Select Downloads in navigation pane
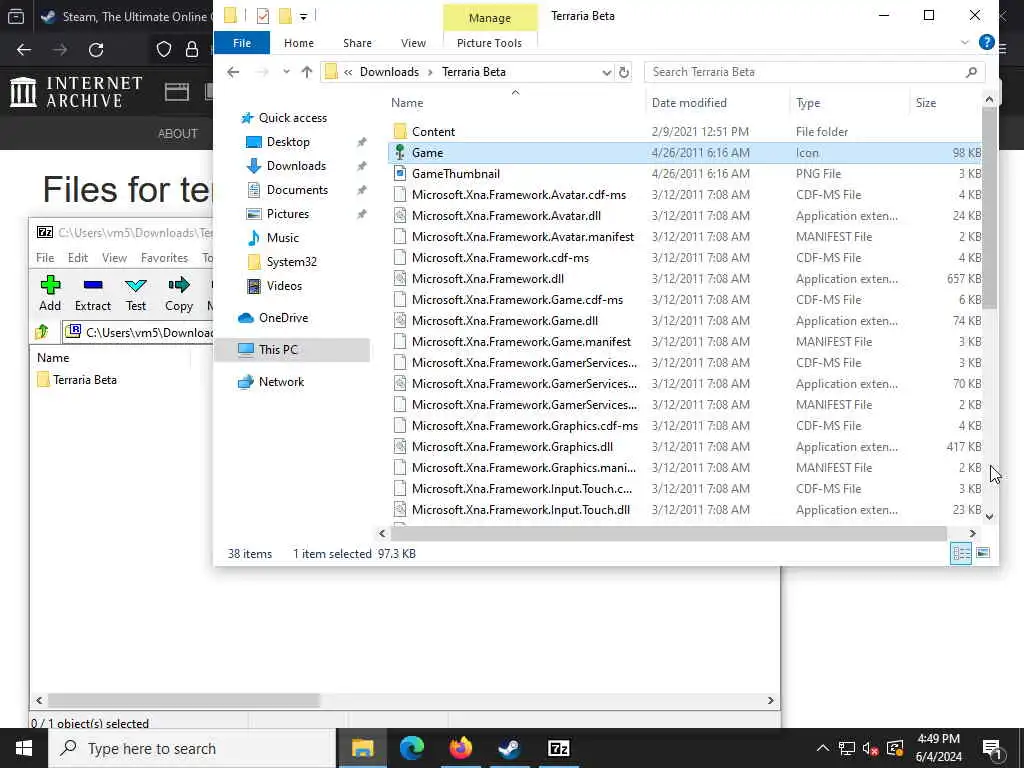The image size is (1024, 768). click(296, 166)
